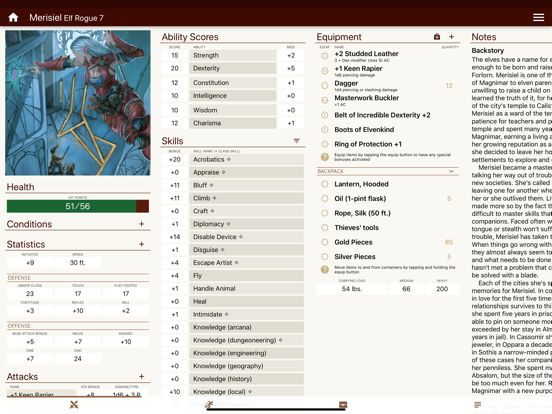Add a new statistic
552x414 pixels.
coord(142,244)
